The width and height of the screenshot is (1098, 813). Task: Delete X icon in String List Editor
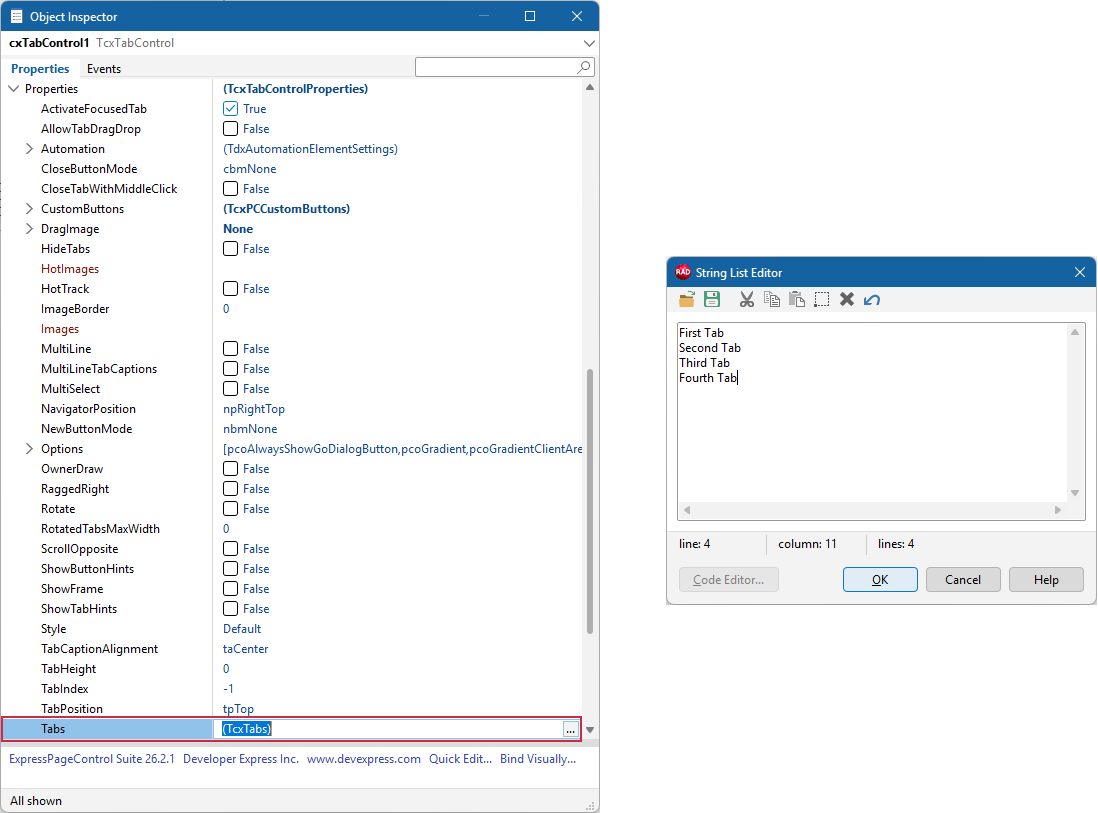point(847,300)
